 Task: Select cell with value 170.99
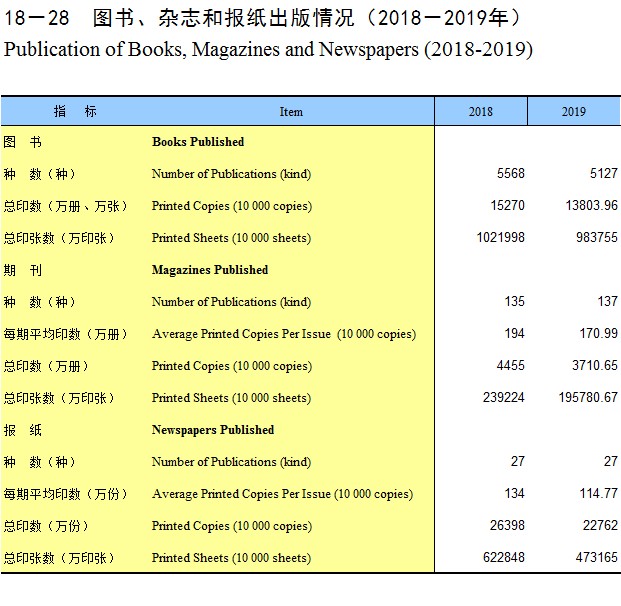pos(599,333)
